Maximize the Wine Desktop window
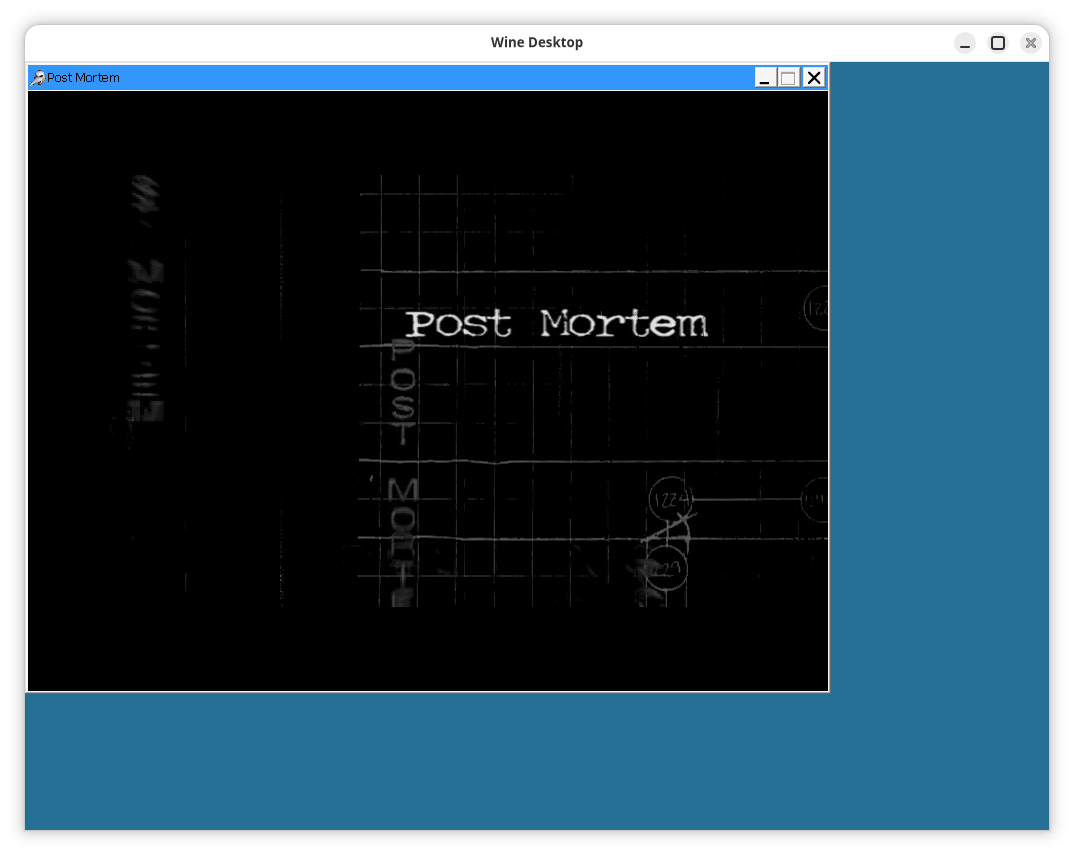The height and width of the screenshot is (855, 1074). 997,43
